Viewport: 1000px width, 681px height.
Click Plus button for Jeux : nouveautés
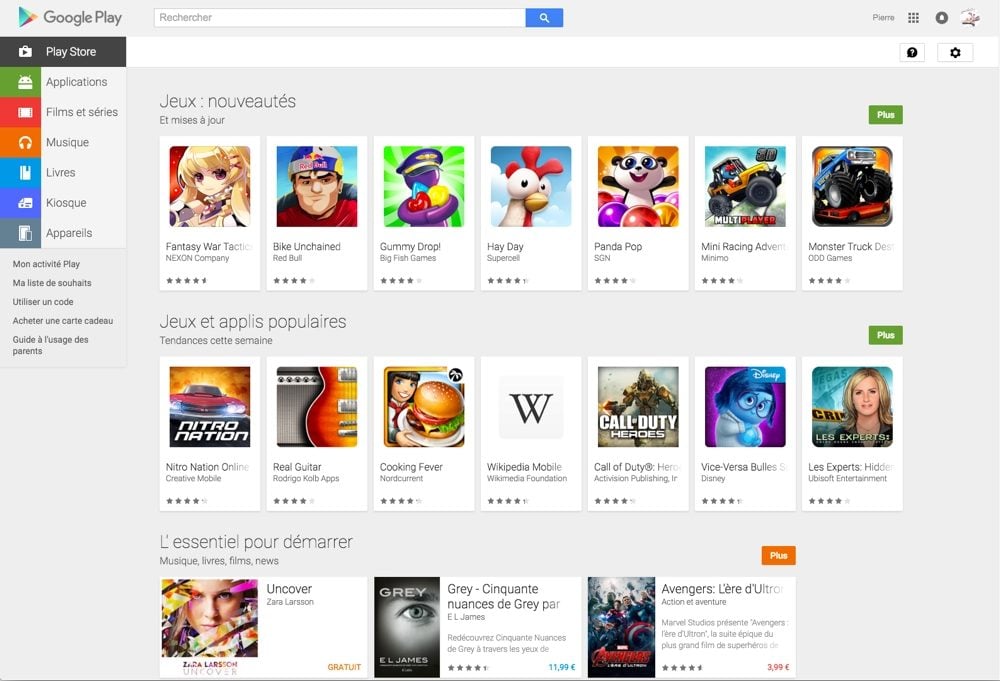(x=885, y=115)
